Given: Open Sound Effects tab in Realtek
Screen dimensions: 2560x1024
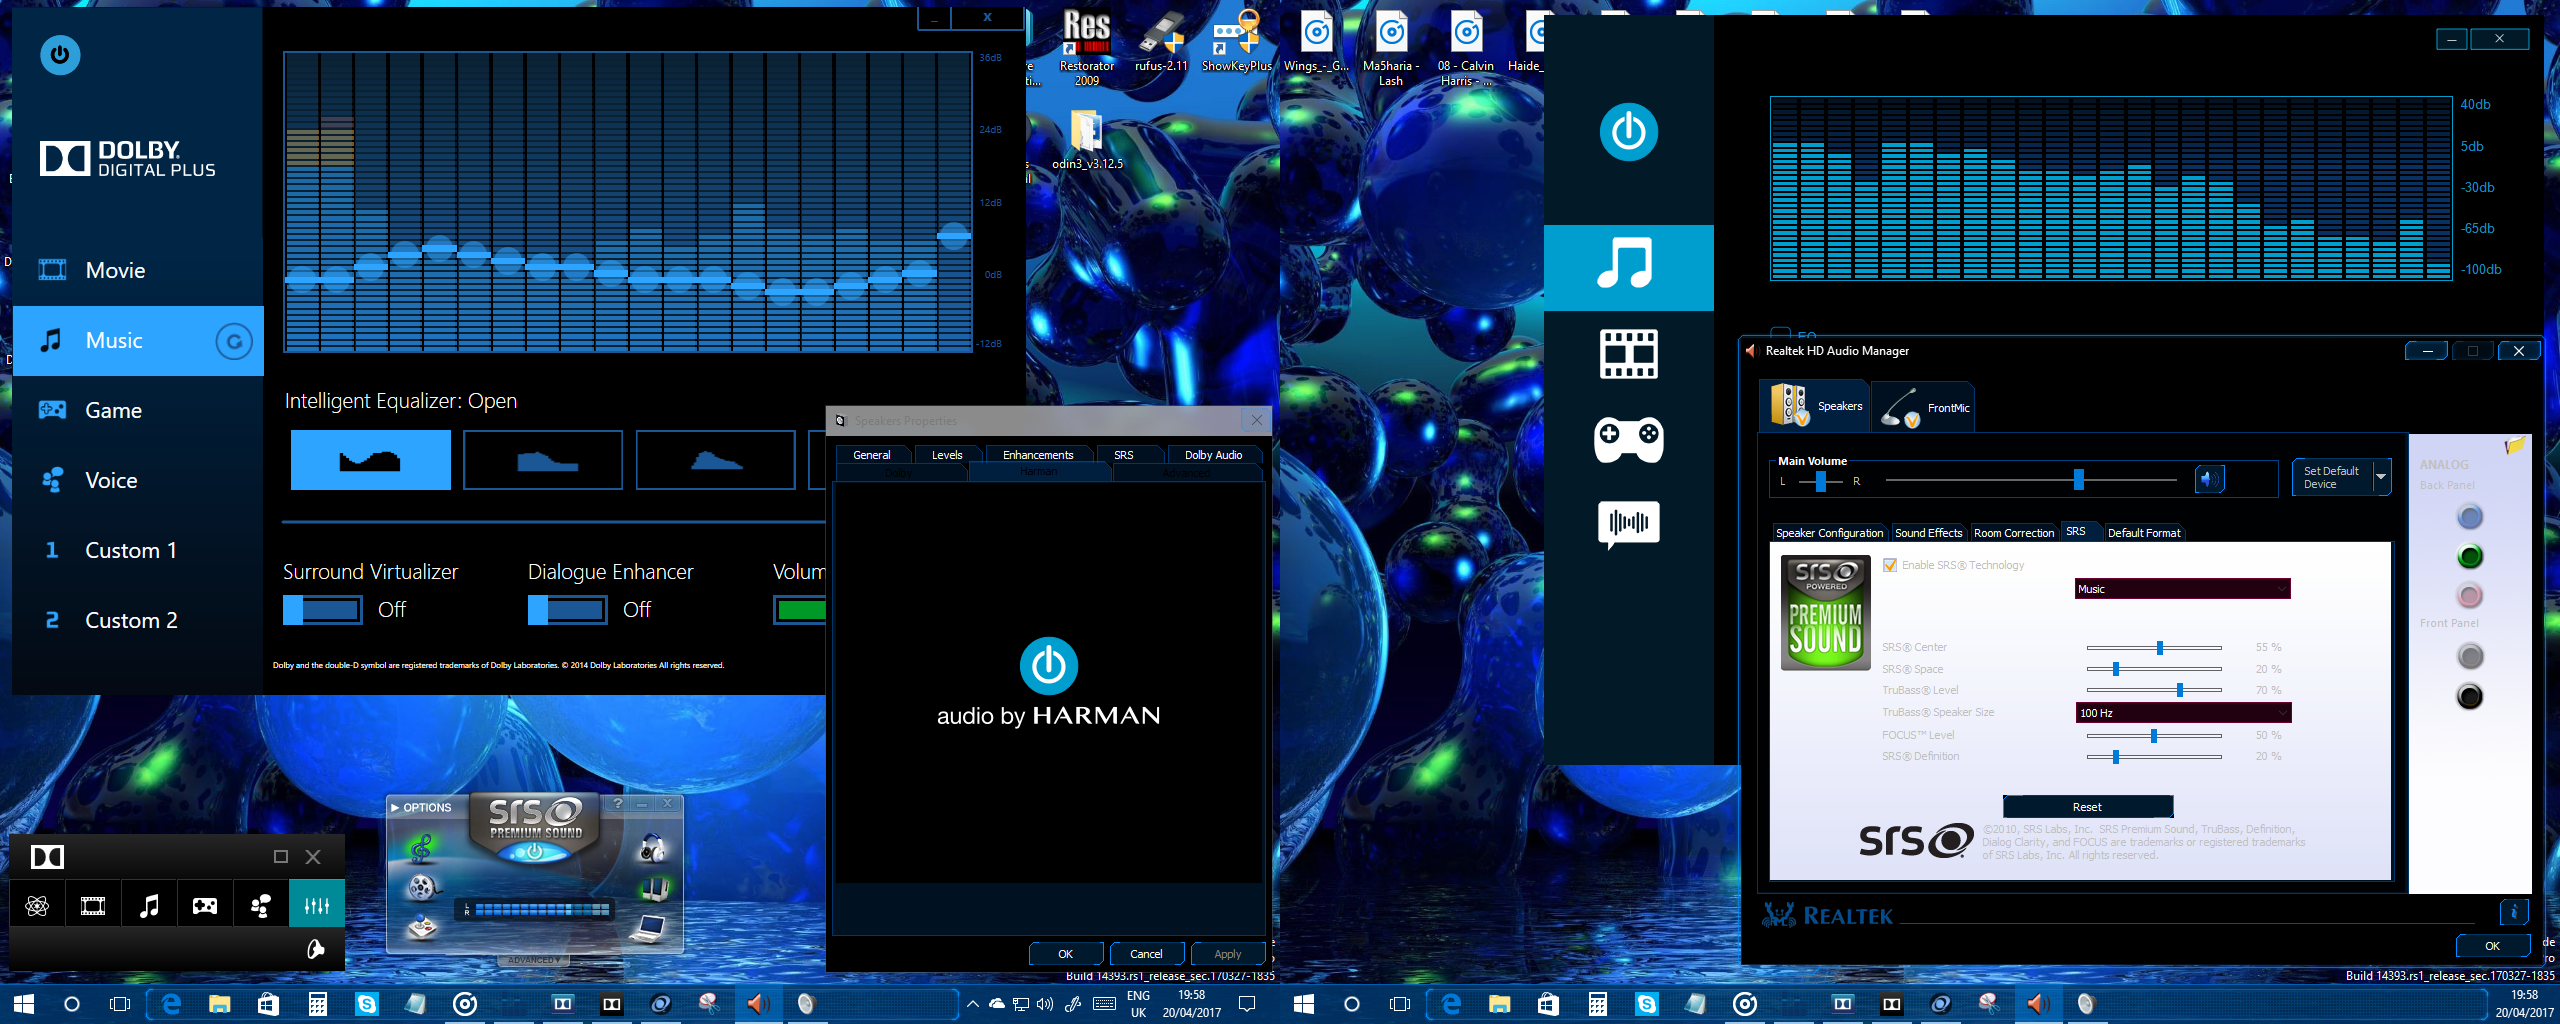Looking at the screenshot, I should coord(1928,533).
